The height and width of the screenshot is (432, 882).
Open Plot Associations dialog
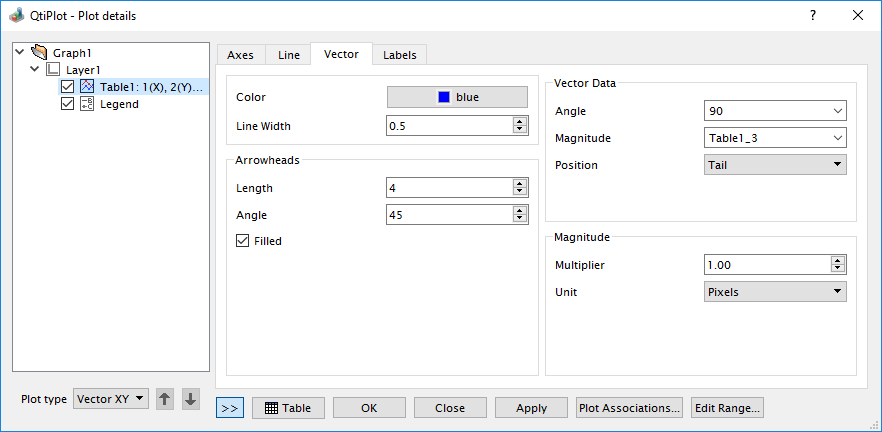pyautogui.click(x=630, y=408)
